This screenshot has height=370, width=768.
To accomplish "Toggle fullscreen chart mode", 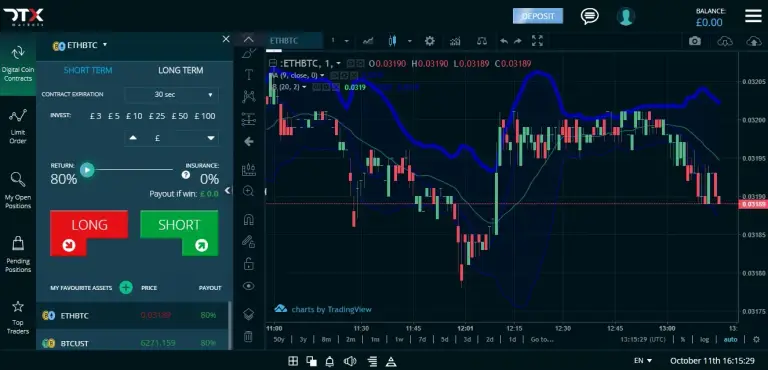I will coord(537,41).
